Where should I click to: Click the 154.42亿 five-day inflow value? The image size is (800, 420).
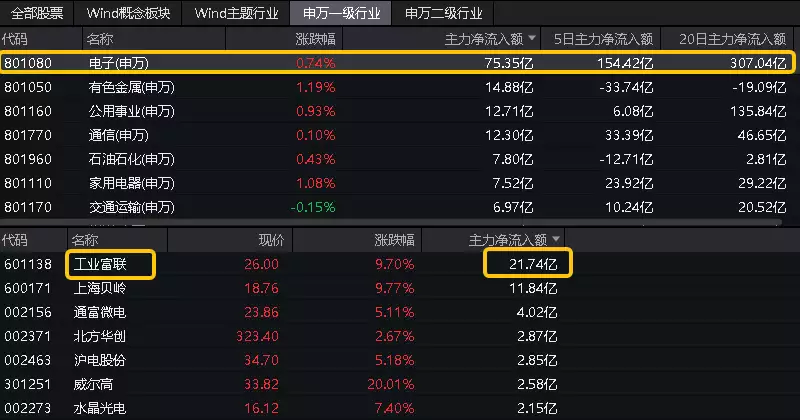625,63
